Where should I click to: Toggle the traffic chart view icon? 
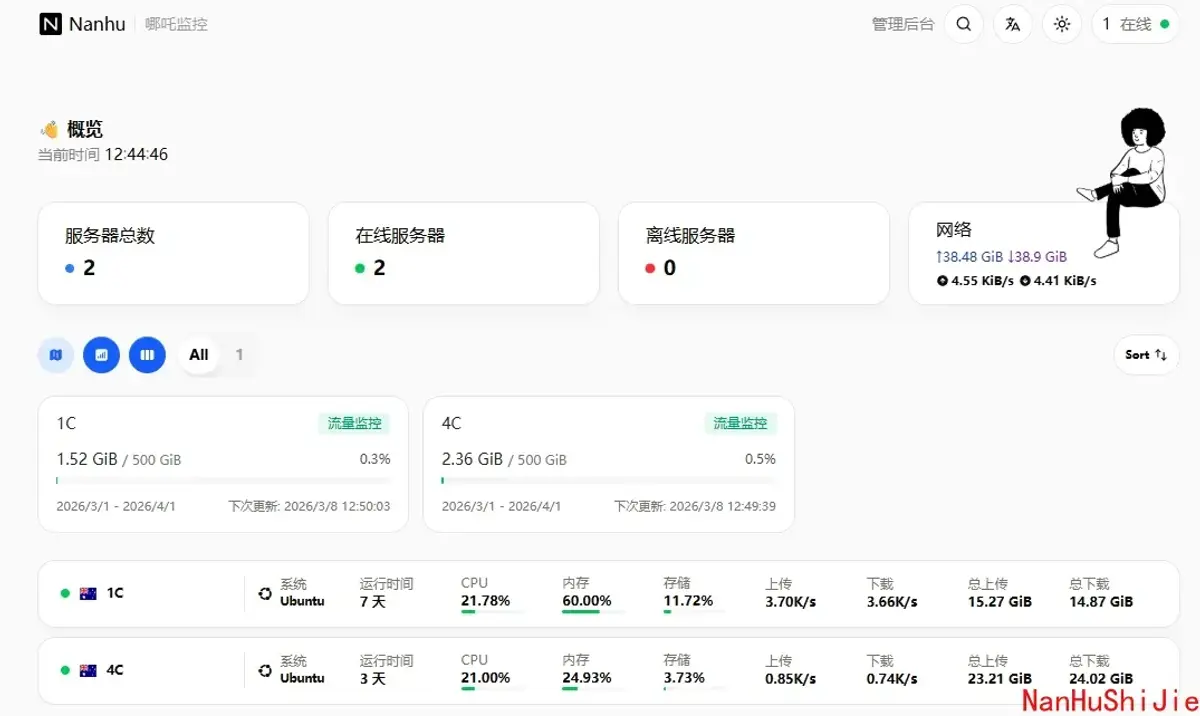[x=101, y=354]
